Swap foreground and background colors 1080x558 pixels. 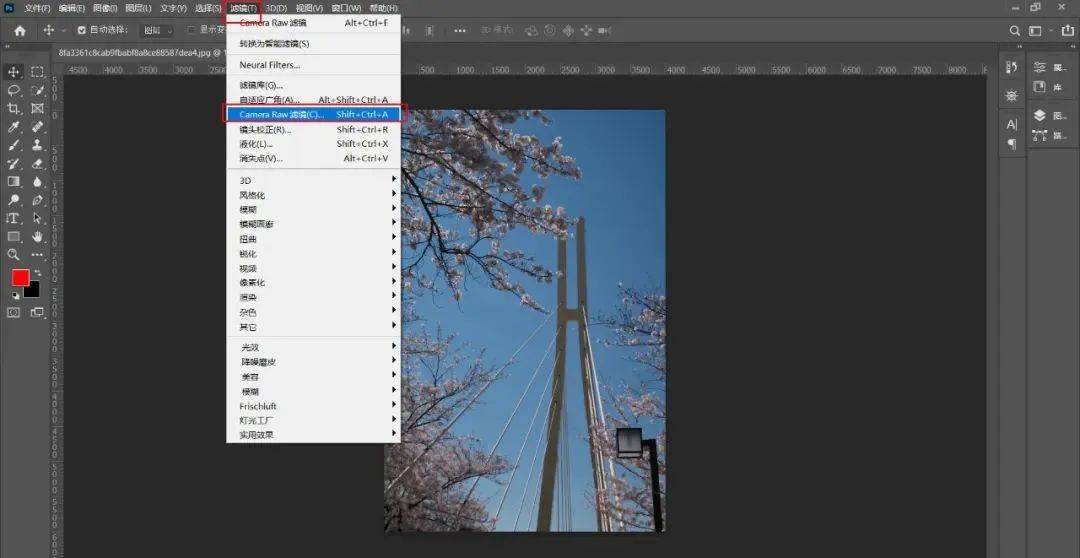(37, 273)
